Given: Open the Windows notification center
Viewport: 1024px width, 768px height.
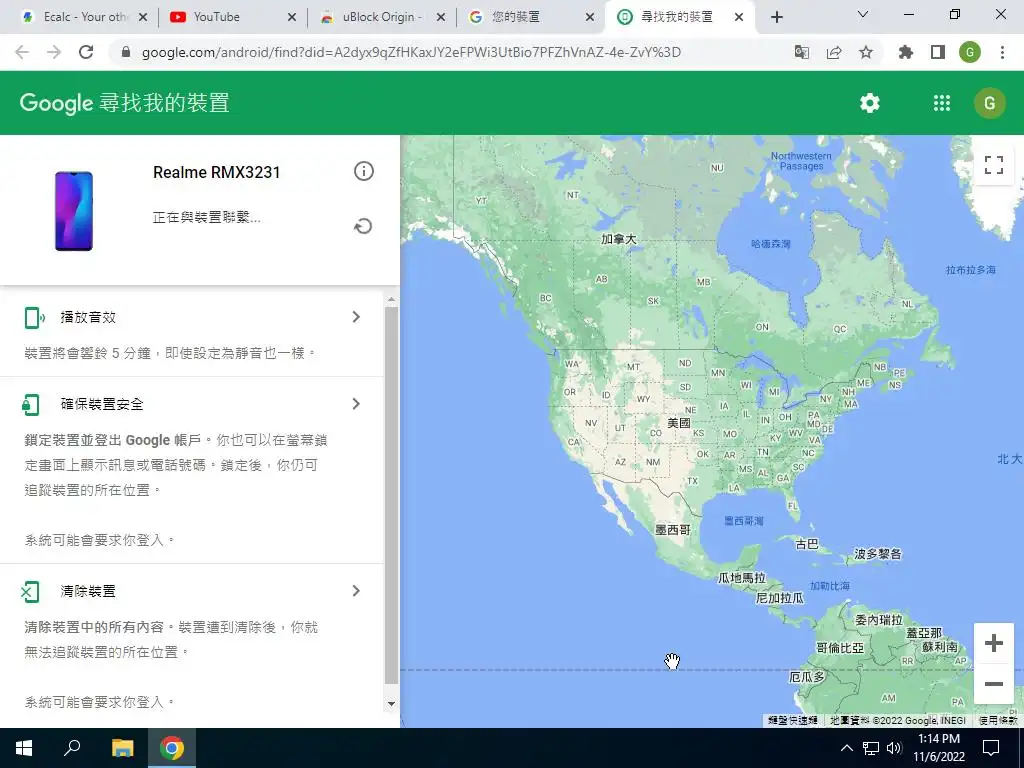Looking at the screenshot, I should click(x=991, y=748).
